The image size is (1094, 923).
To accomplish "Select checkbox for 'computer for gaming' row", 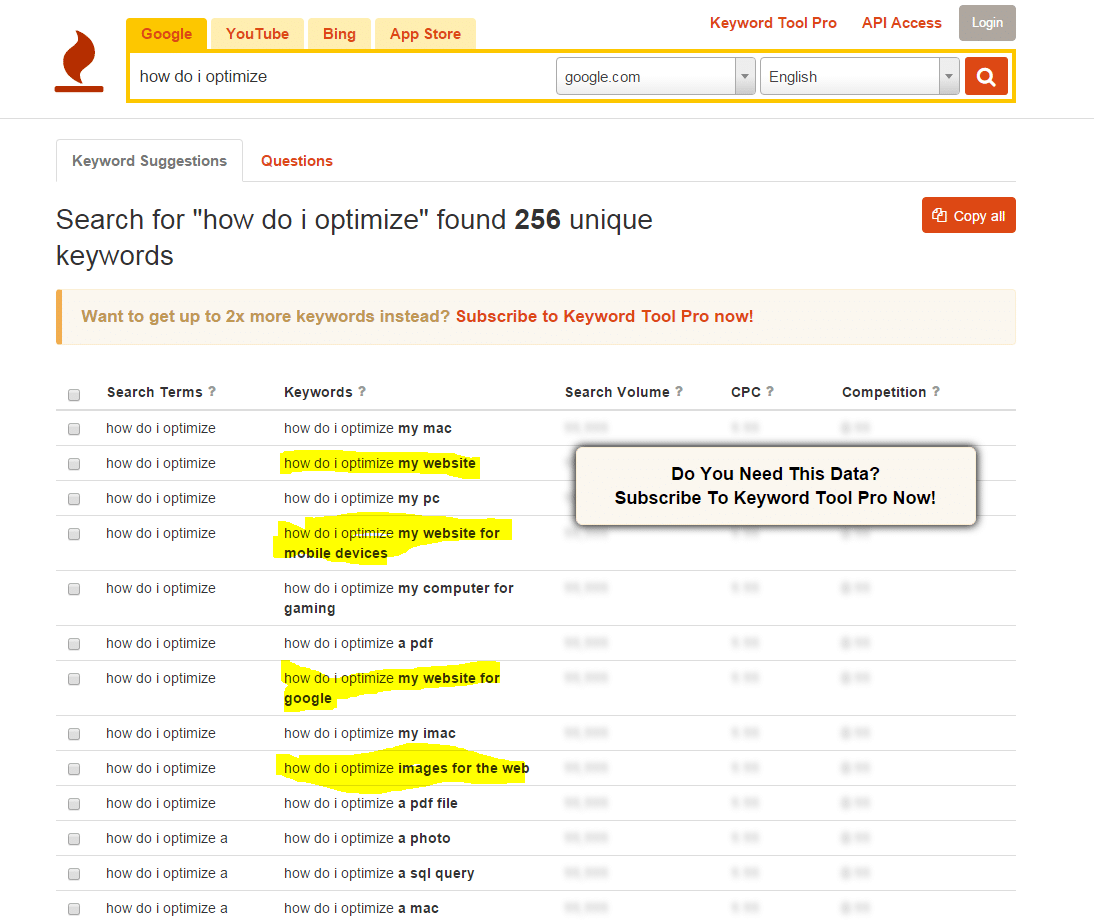I will point(74,589).
